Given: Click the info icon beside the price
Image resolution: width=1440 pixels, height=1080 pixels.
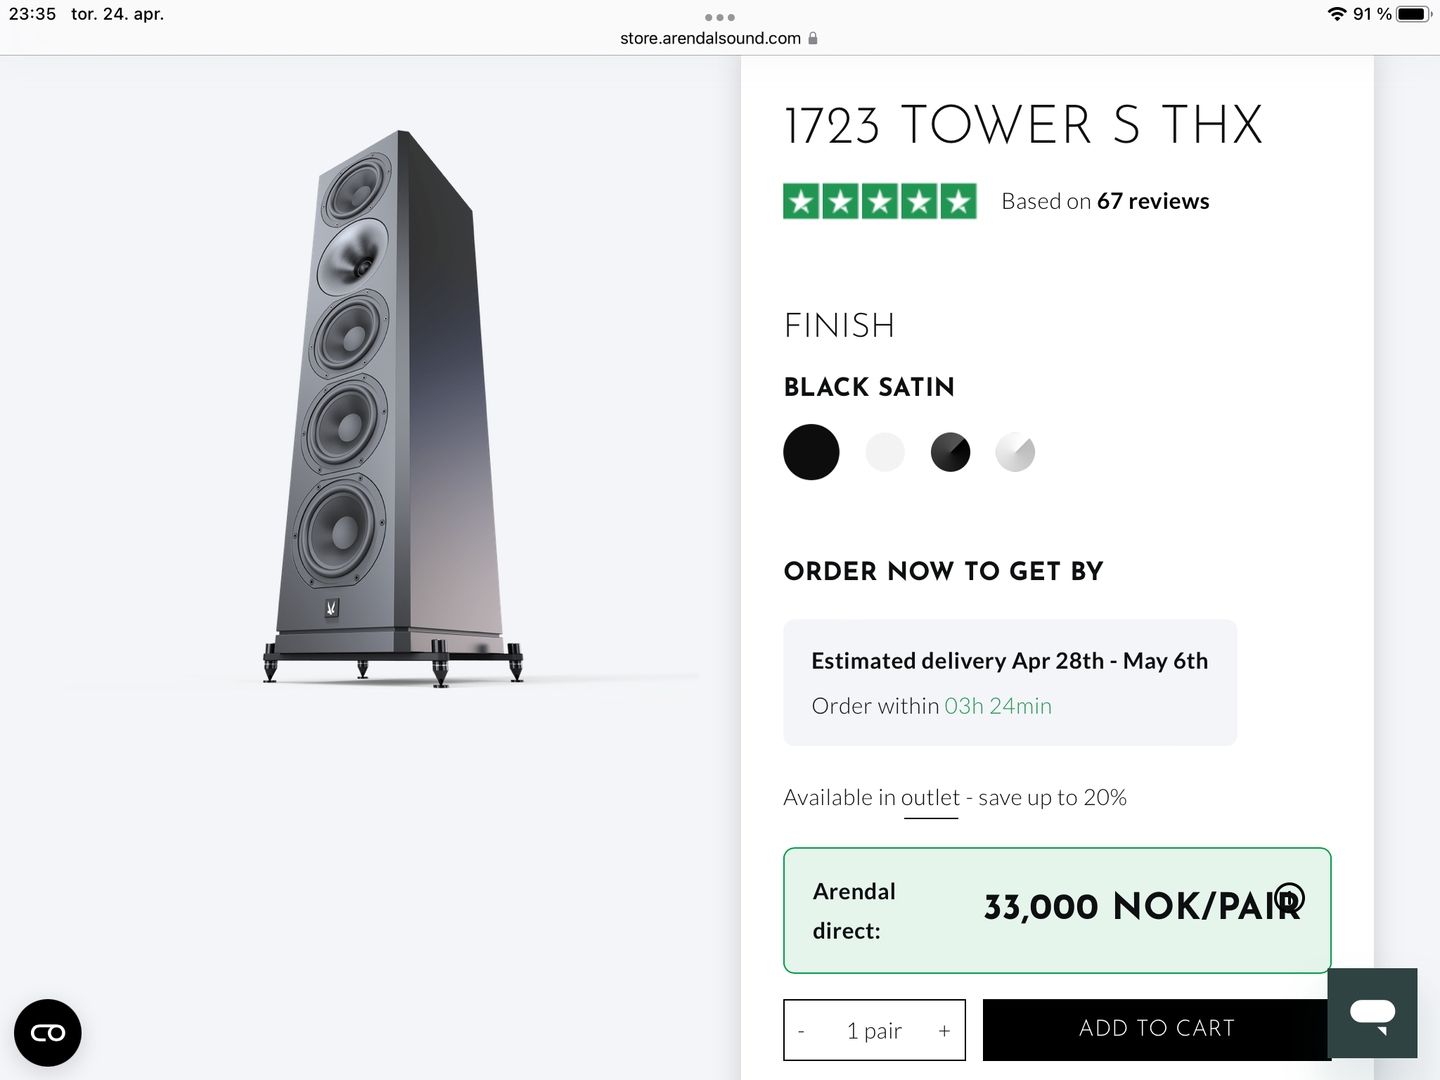Looking at the screenshot, I should click(x=1290, y=897).
